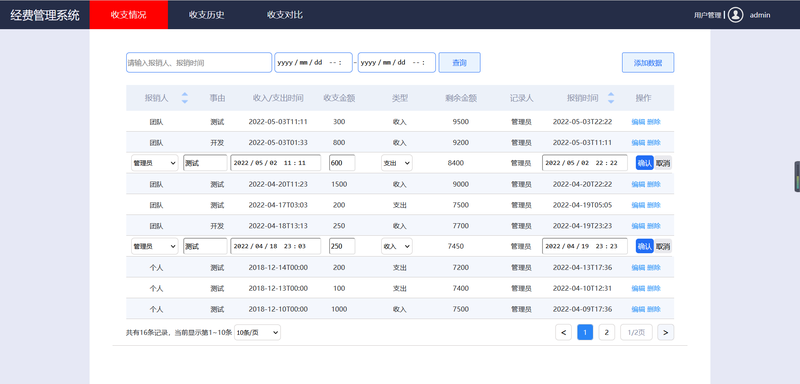The width and height of the screenshot is (800, 384).
Task: Open 管理员 dropdown in the 7450 row
Action: pos(155,246)
